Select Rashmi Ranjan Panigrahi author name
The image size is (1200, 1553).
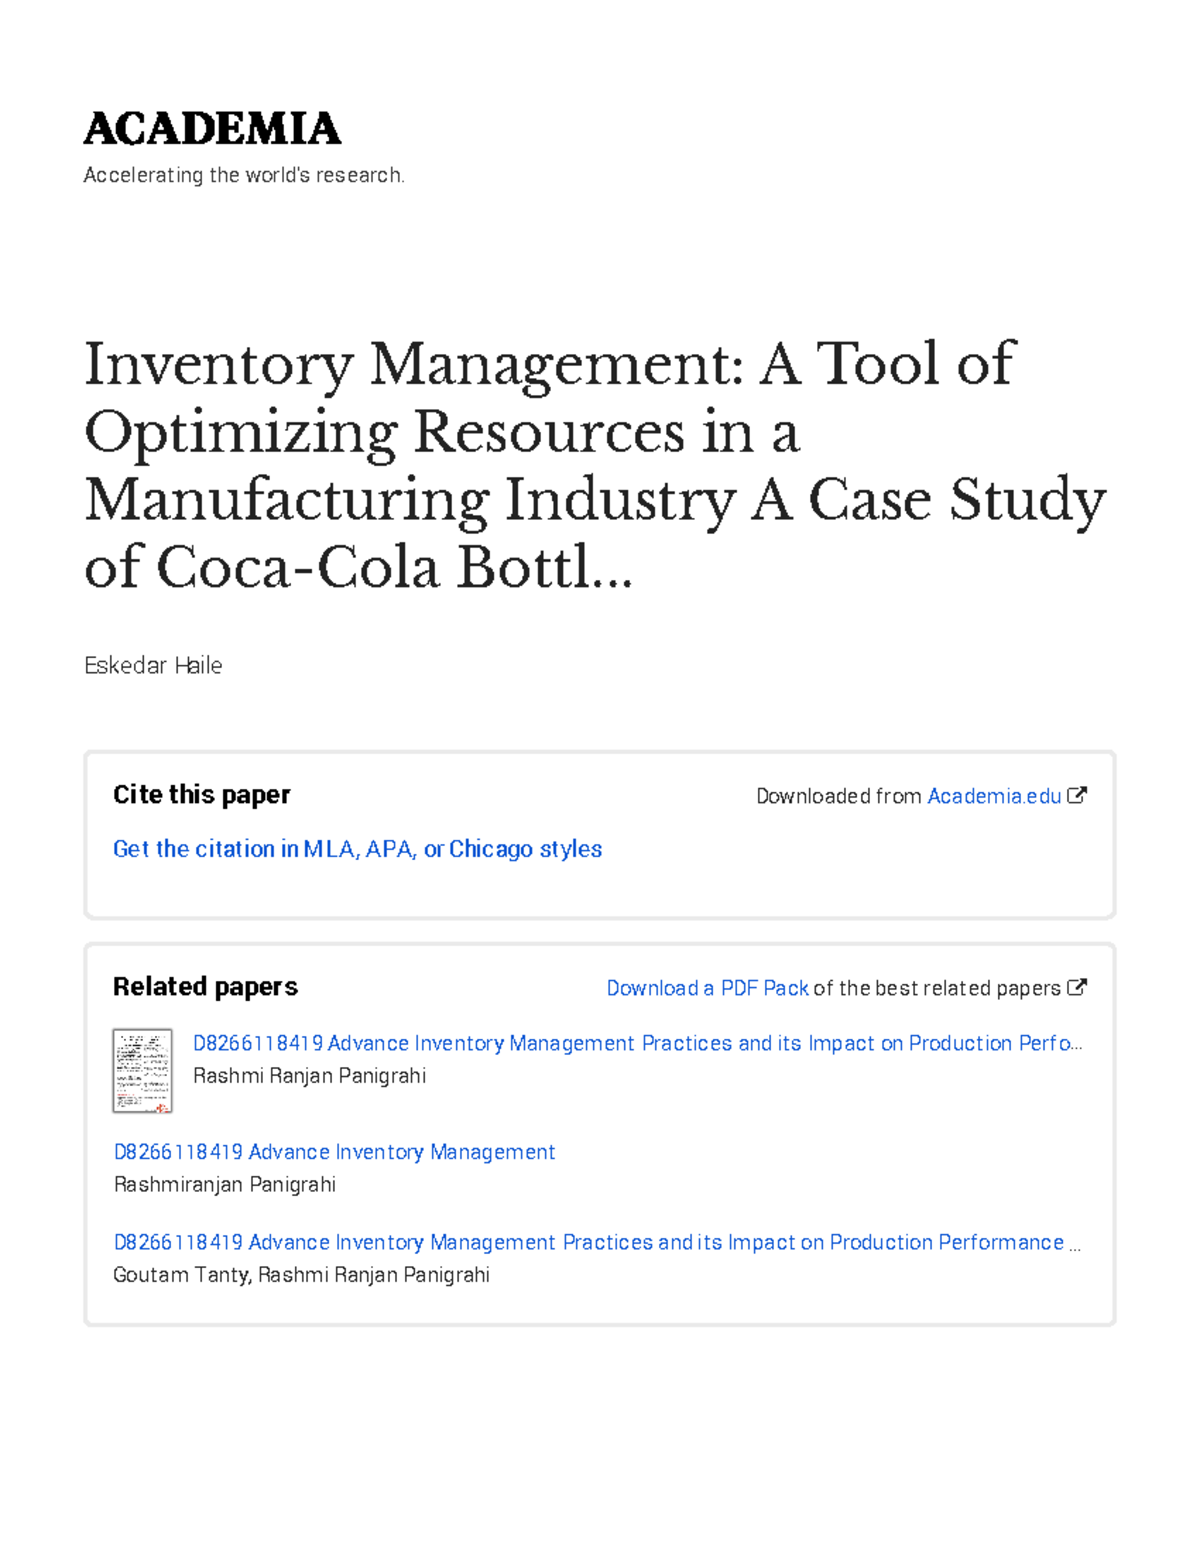(310, 1076)
